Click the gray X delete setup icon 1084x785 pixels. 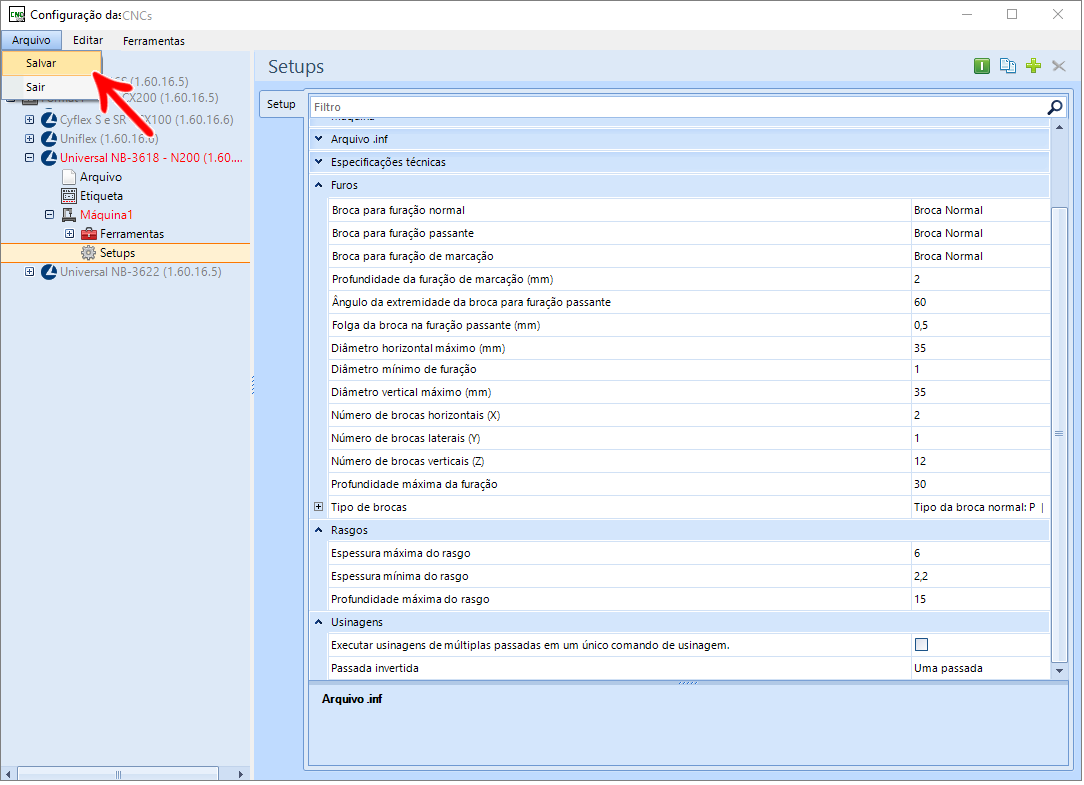[1059, 66]
